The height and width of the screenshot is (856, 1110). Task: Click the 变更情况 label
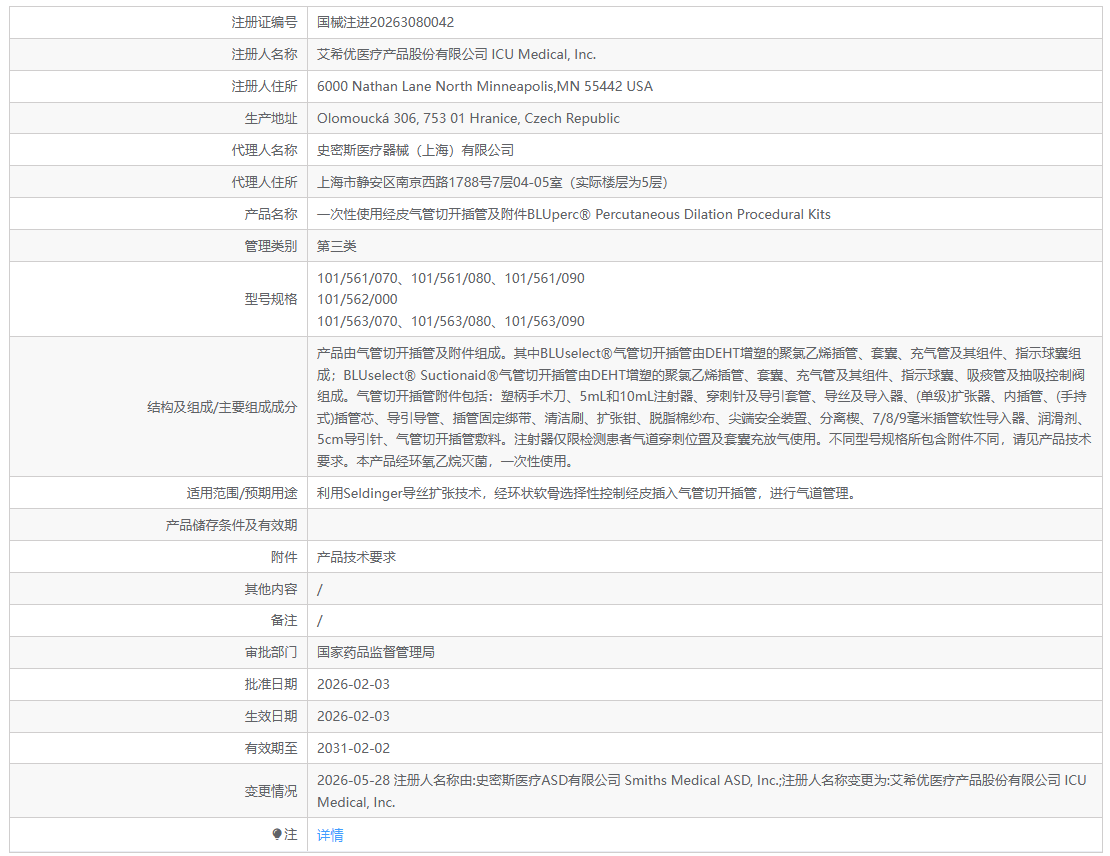click(x=271, y=792)
